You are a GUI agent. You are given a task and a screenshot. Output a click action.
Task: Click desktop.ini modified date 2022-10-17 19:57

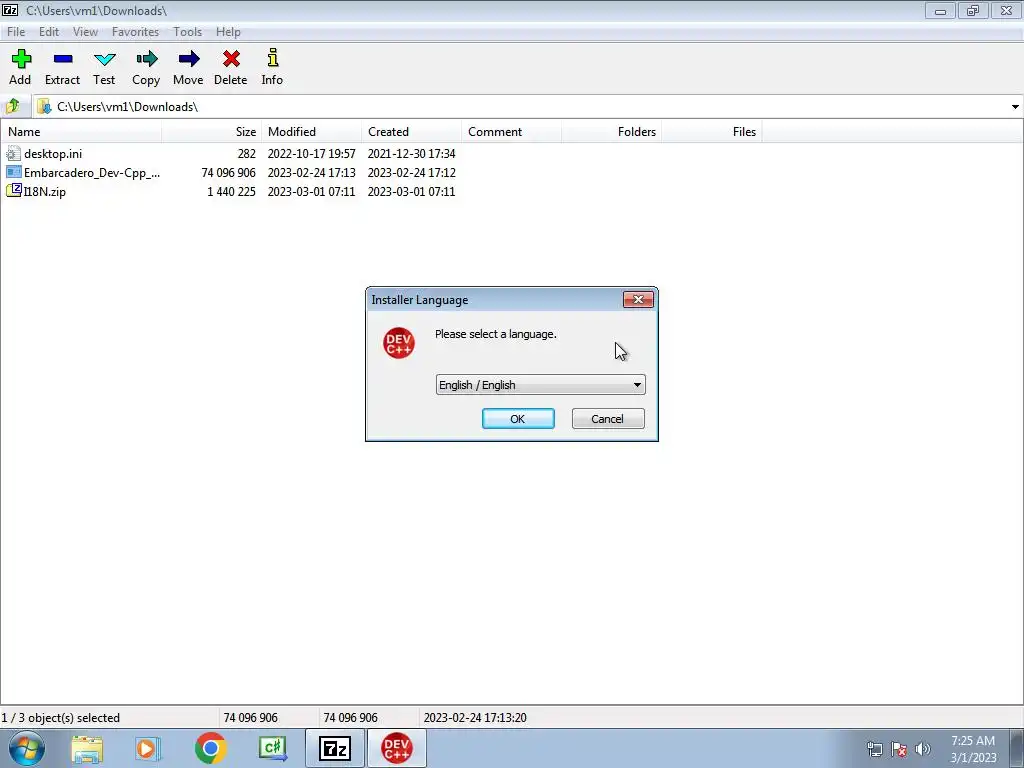click(x=312, y=153)
